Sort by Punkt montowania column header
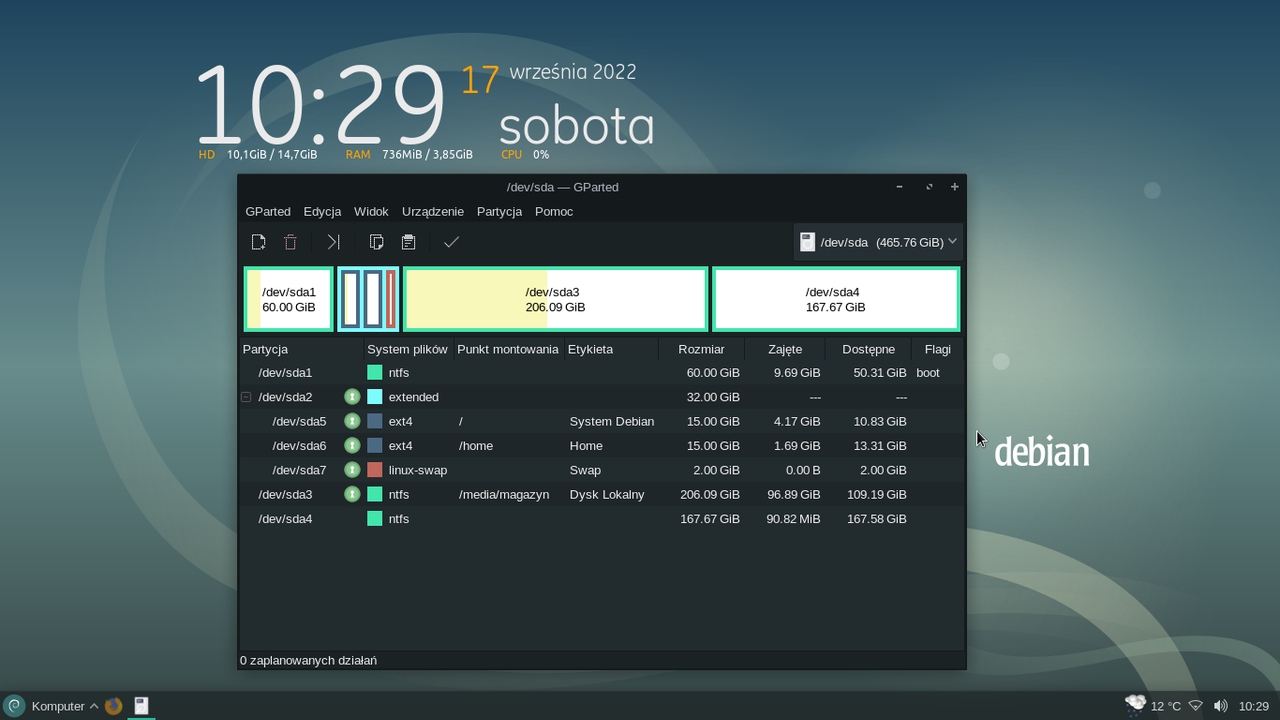The image size is (1280, 720). pos(508,349)
